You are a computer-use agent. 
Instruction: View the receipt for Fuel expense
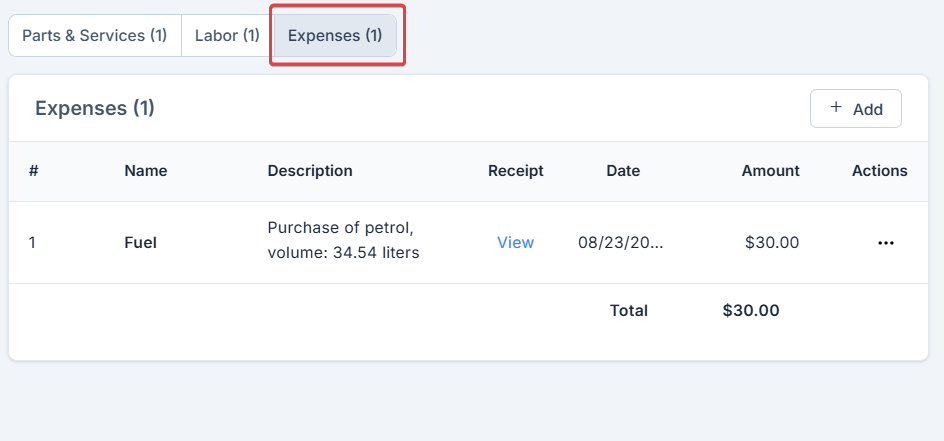pyautogui.click(x=515, y=242)
